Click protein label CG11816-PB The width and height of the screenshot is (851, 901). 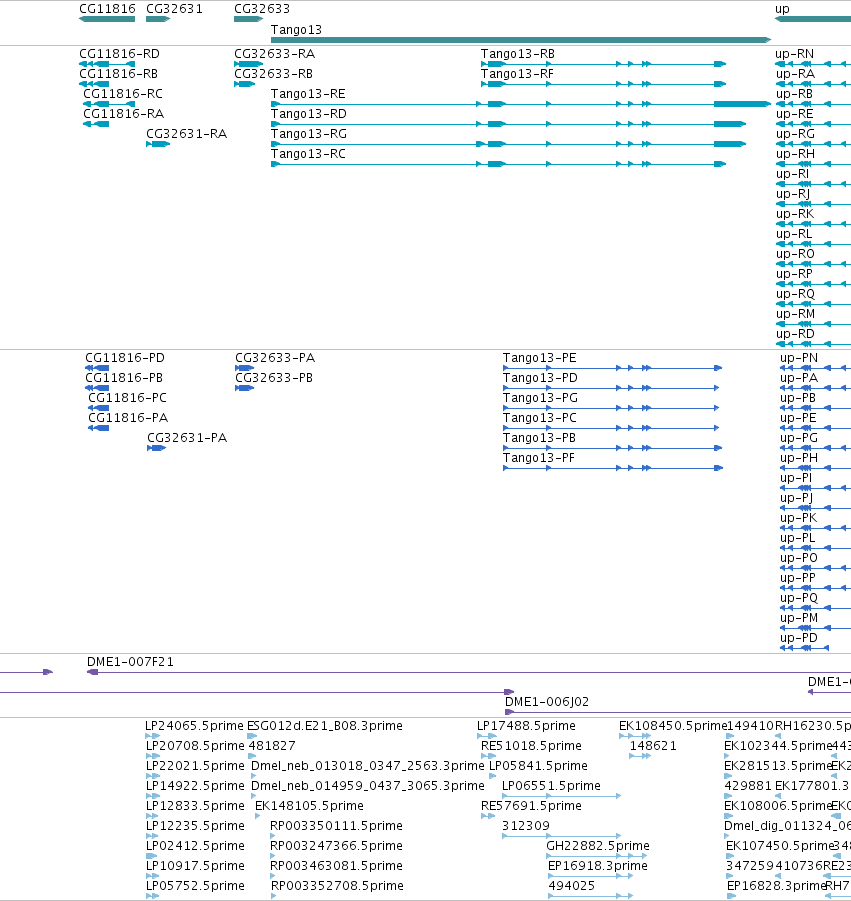tap(124, 378)
